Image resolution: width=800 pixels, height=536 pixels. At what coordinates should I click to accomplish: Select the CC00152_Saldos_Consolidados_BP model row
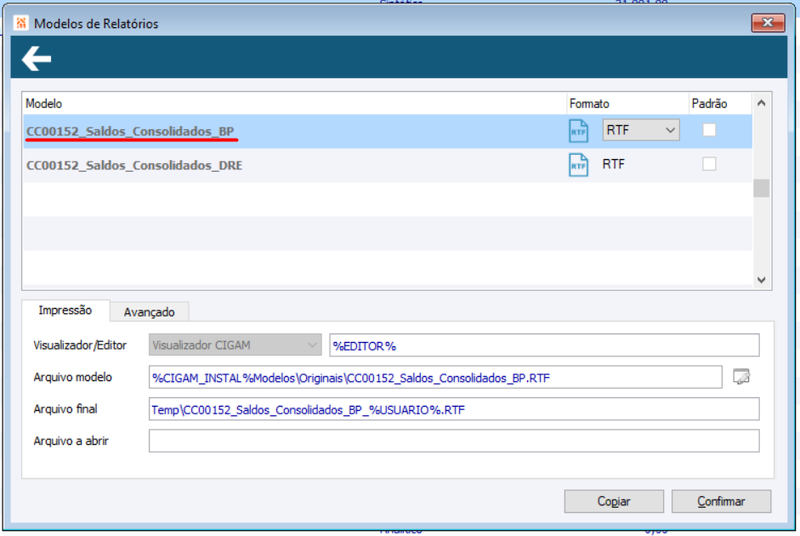(x=388, y=131)
